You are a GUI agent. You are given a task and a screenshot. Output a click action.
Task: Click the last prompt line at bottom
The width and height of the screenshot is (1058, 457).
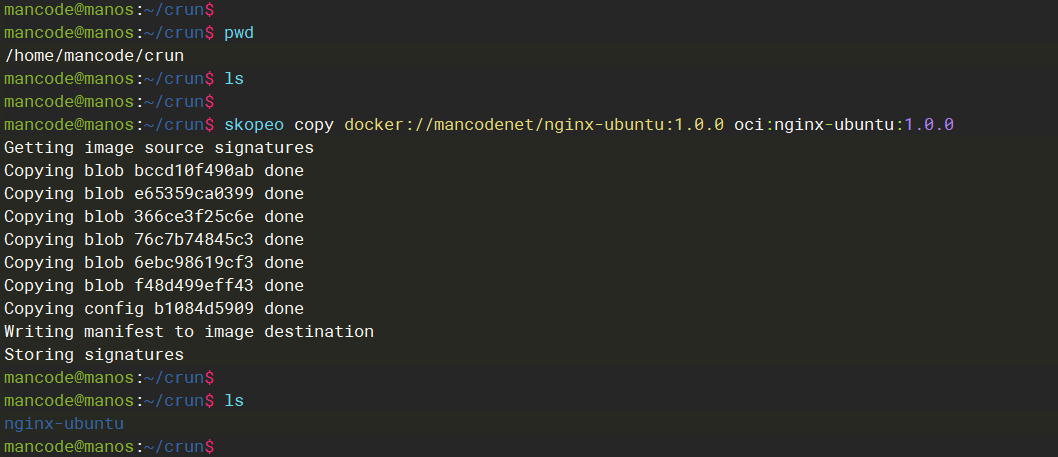[108, 446]
